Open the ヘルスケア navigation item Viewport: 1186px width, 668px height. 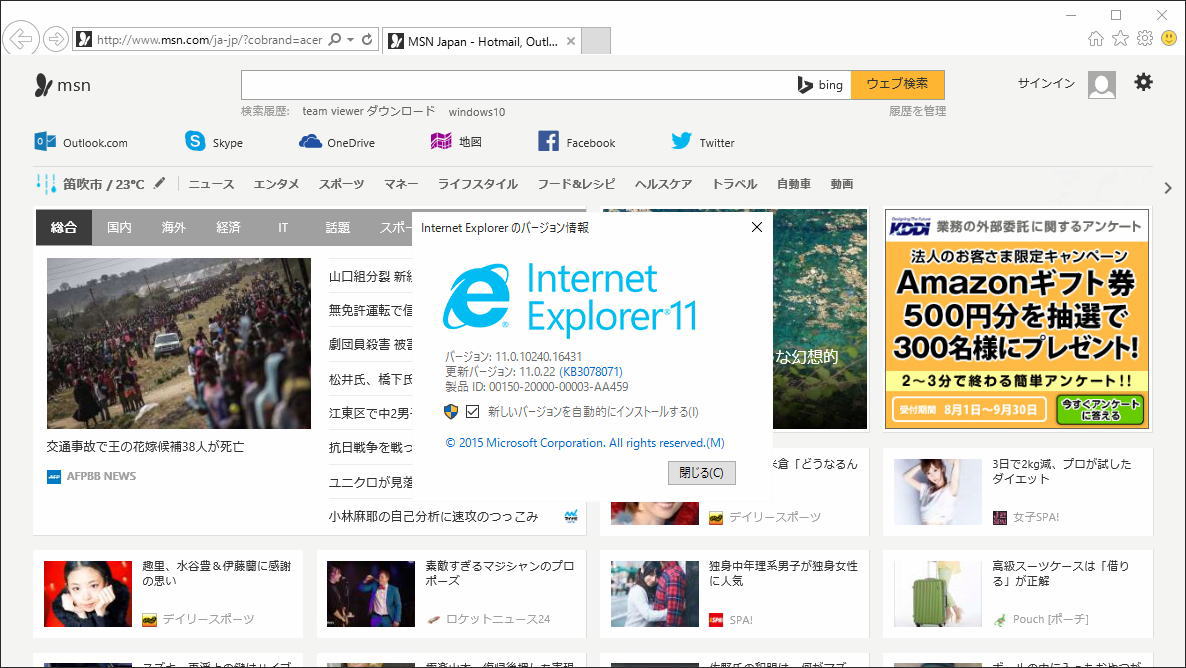[x=663, y=184]
